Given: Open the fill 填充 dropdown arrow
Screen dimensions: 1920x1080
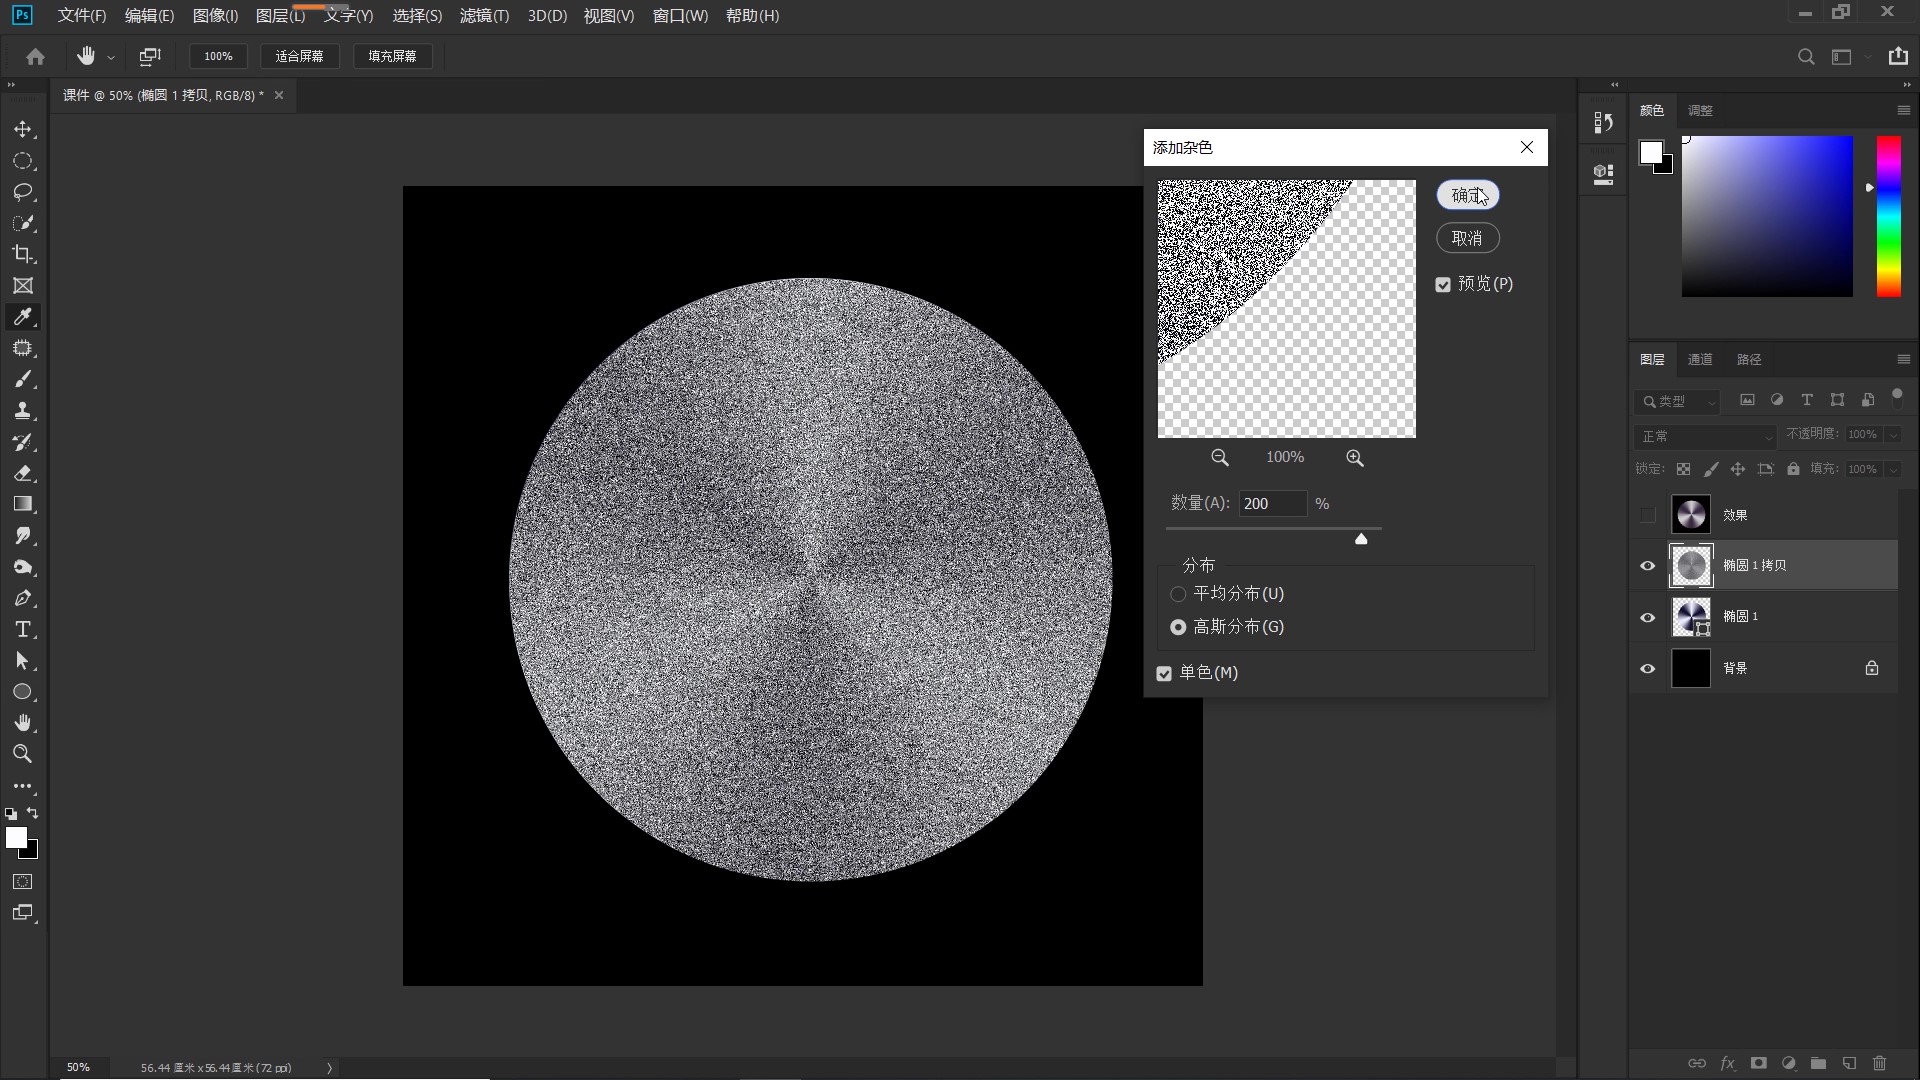Looking at the screenshot, I should click(1893, 469).
